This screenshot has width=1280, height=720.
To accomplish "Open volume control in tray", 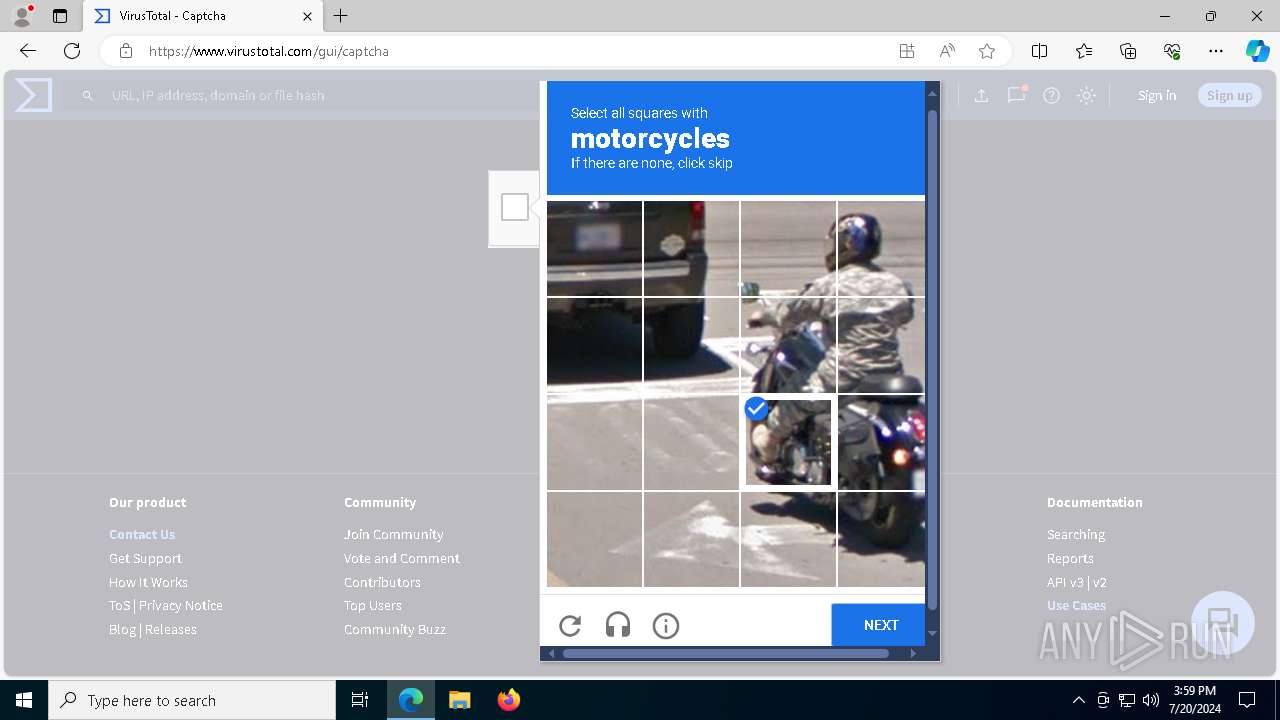I will [x=1151, y=700].
